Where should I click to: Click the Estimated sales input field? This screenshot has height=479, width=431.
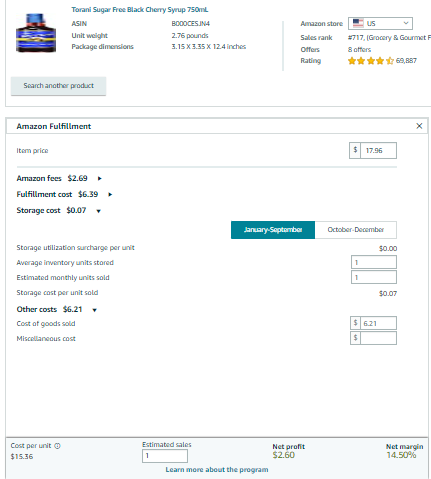(x=165, y=456)
